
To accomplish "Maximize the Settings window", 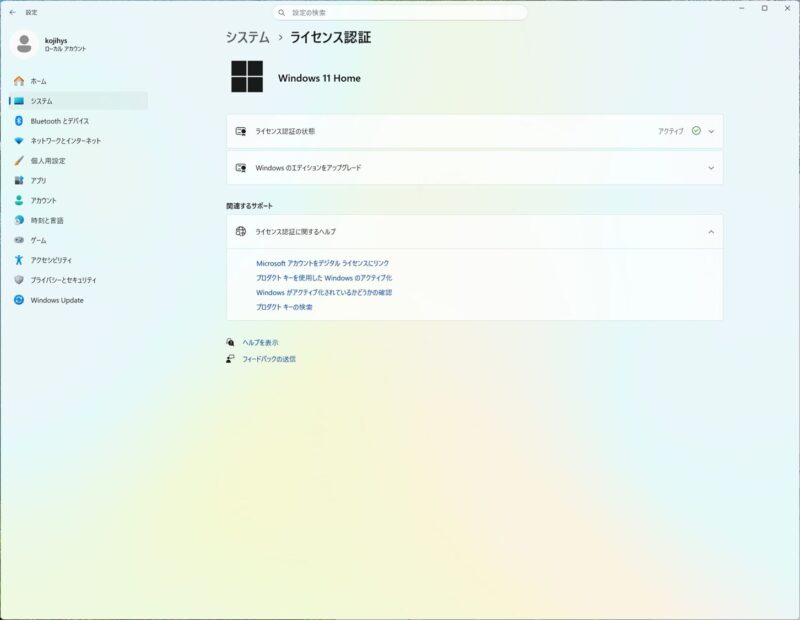I will [764, 8].
